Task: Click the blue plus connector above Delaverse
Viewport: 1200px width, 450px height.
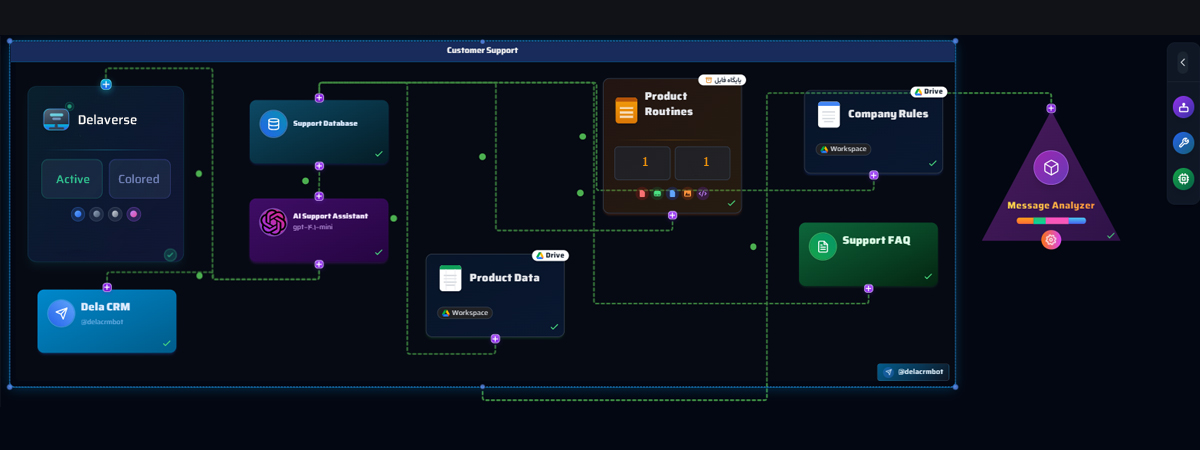Action: (x=106, y=84)
